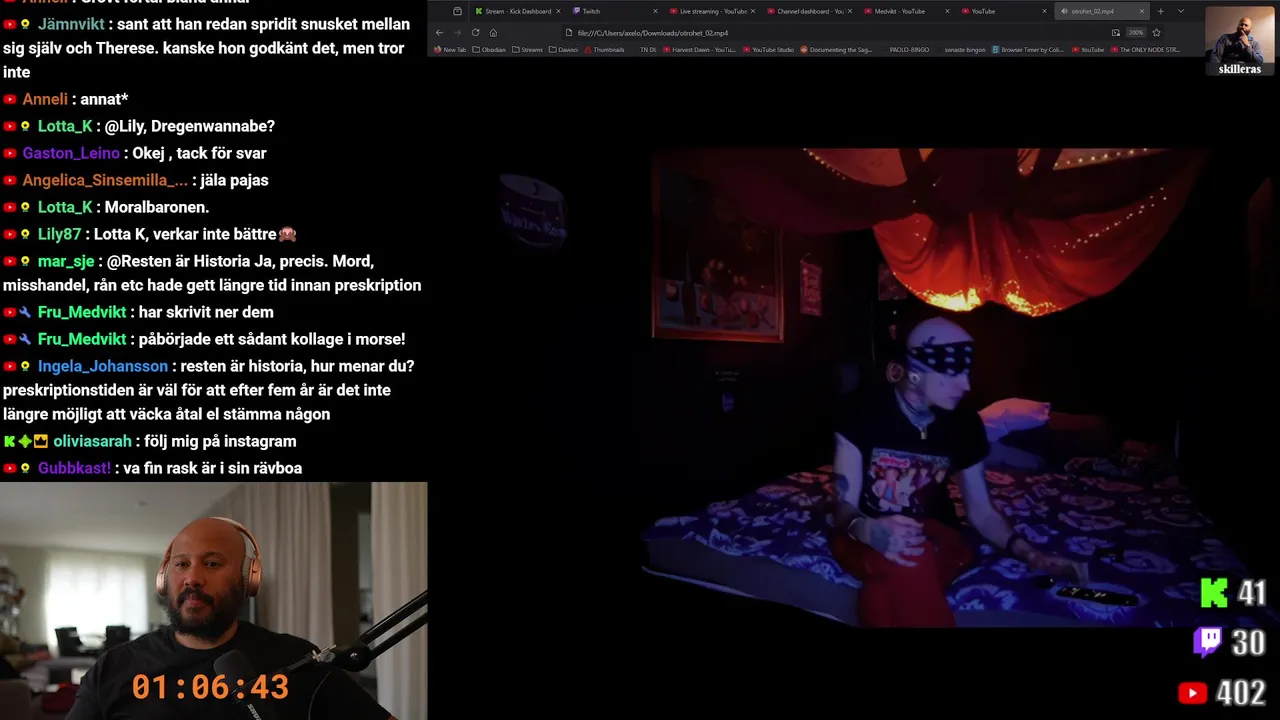Viewport: 1280px width, 720px height.
Task: Close the Stream - Kick Dashboard tab
Action: click(558, 11)
